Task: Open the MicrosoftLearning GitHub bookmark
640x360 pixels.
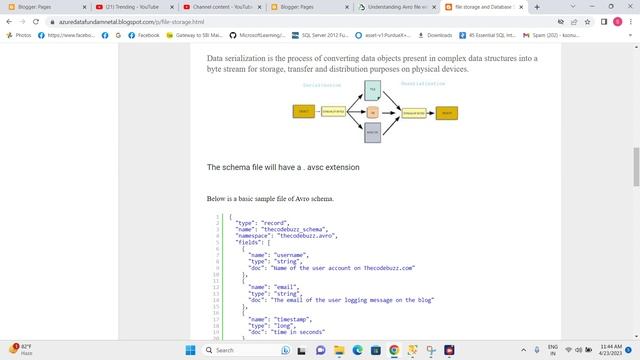Action: click(x=257, y=35)
